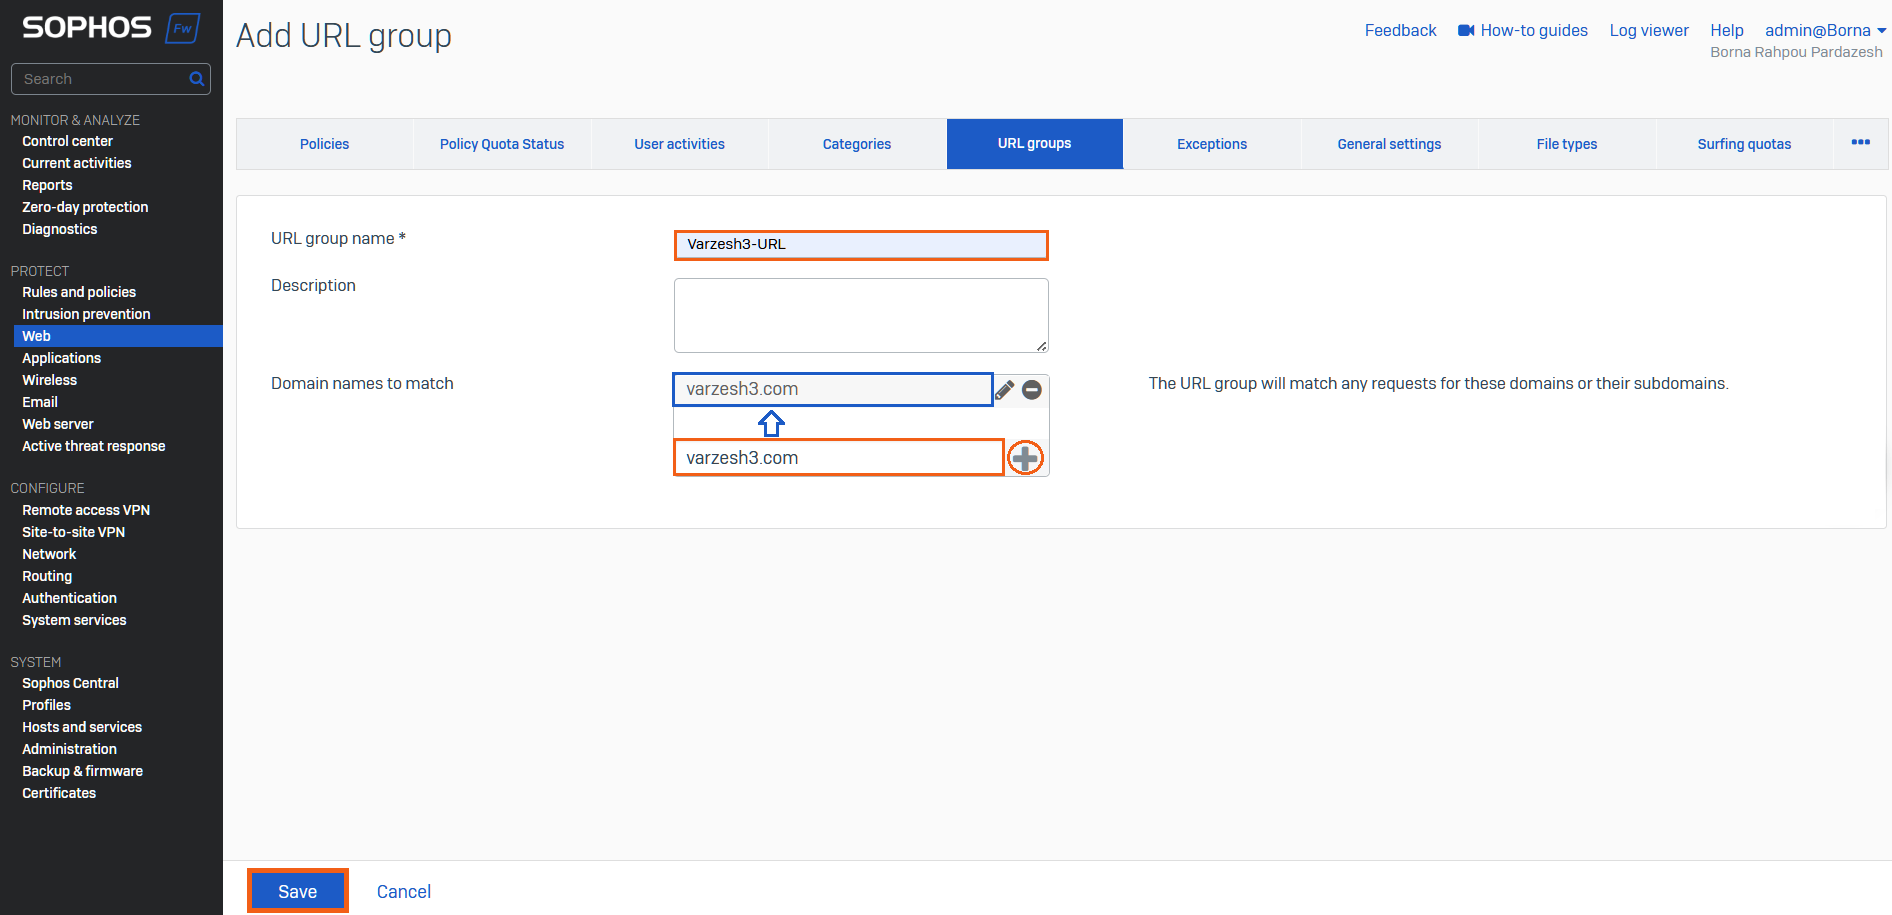This screenshot has height=915, width=1892.
Task: Expand the admin@Borna account dropdown arrow
Action: point(1881,31)
